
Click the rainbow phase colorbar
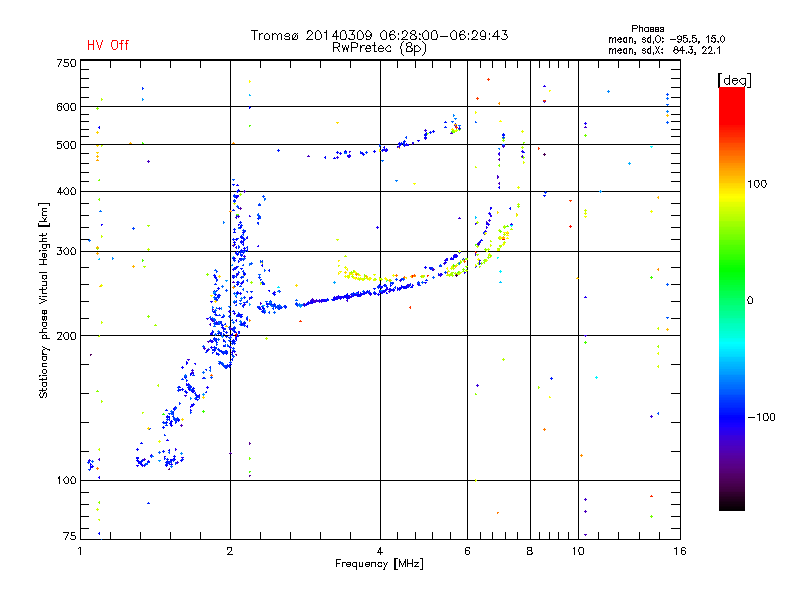coord(732,298)
